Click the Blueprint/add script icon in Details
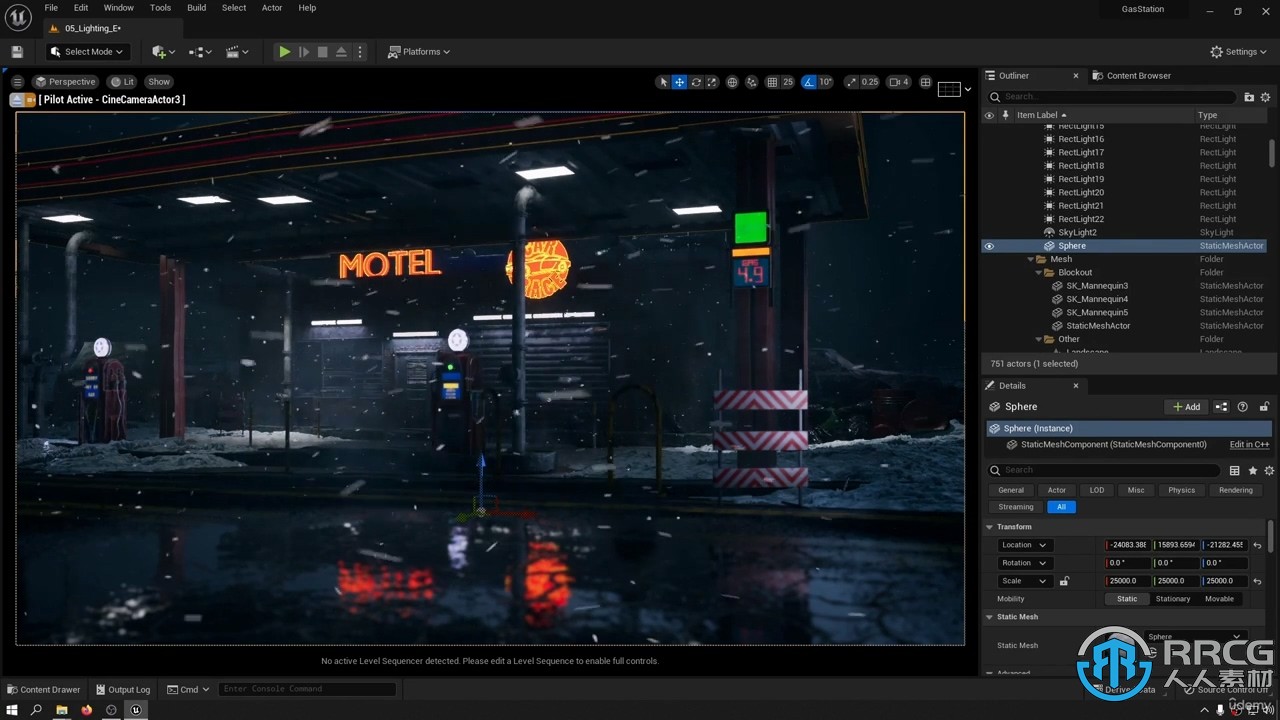The image size is (1280, 720). click(x=1221, y=407)
